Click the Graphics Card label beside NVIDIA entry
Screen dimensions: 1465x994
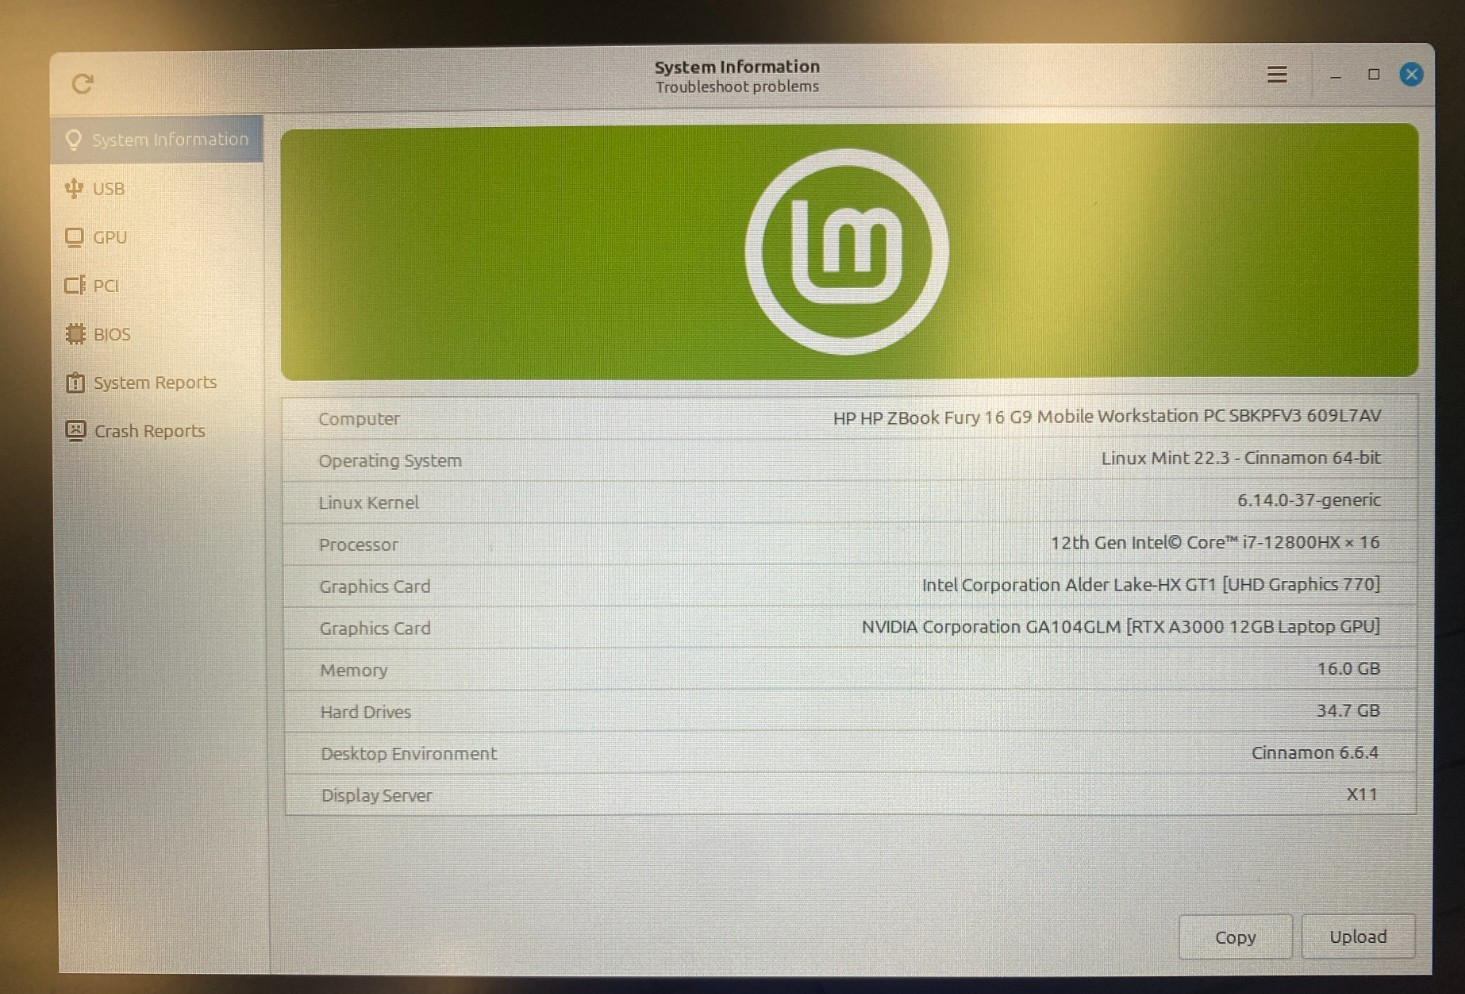(x=375, y=629)
